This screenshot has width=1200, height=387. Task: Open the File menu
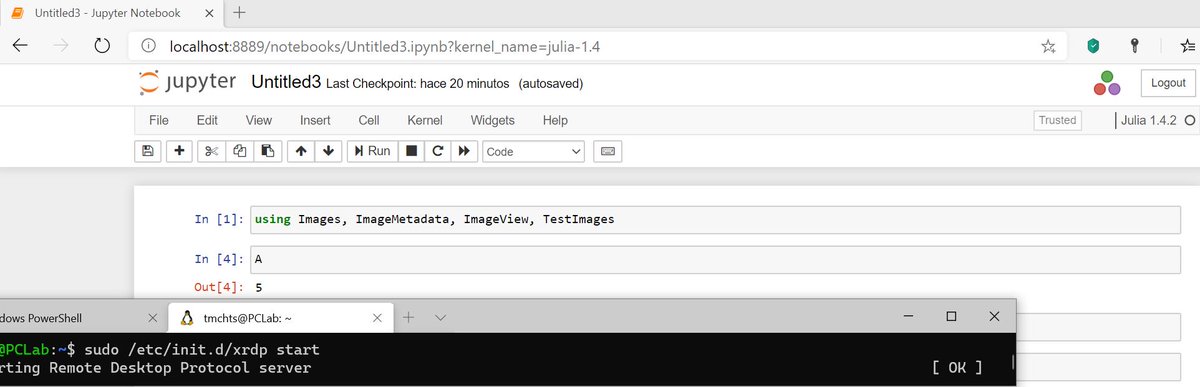coord(158,120)
